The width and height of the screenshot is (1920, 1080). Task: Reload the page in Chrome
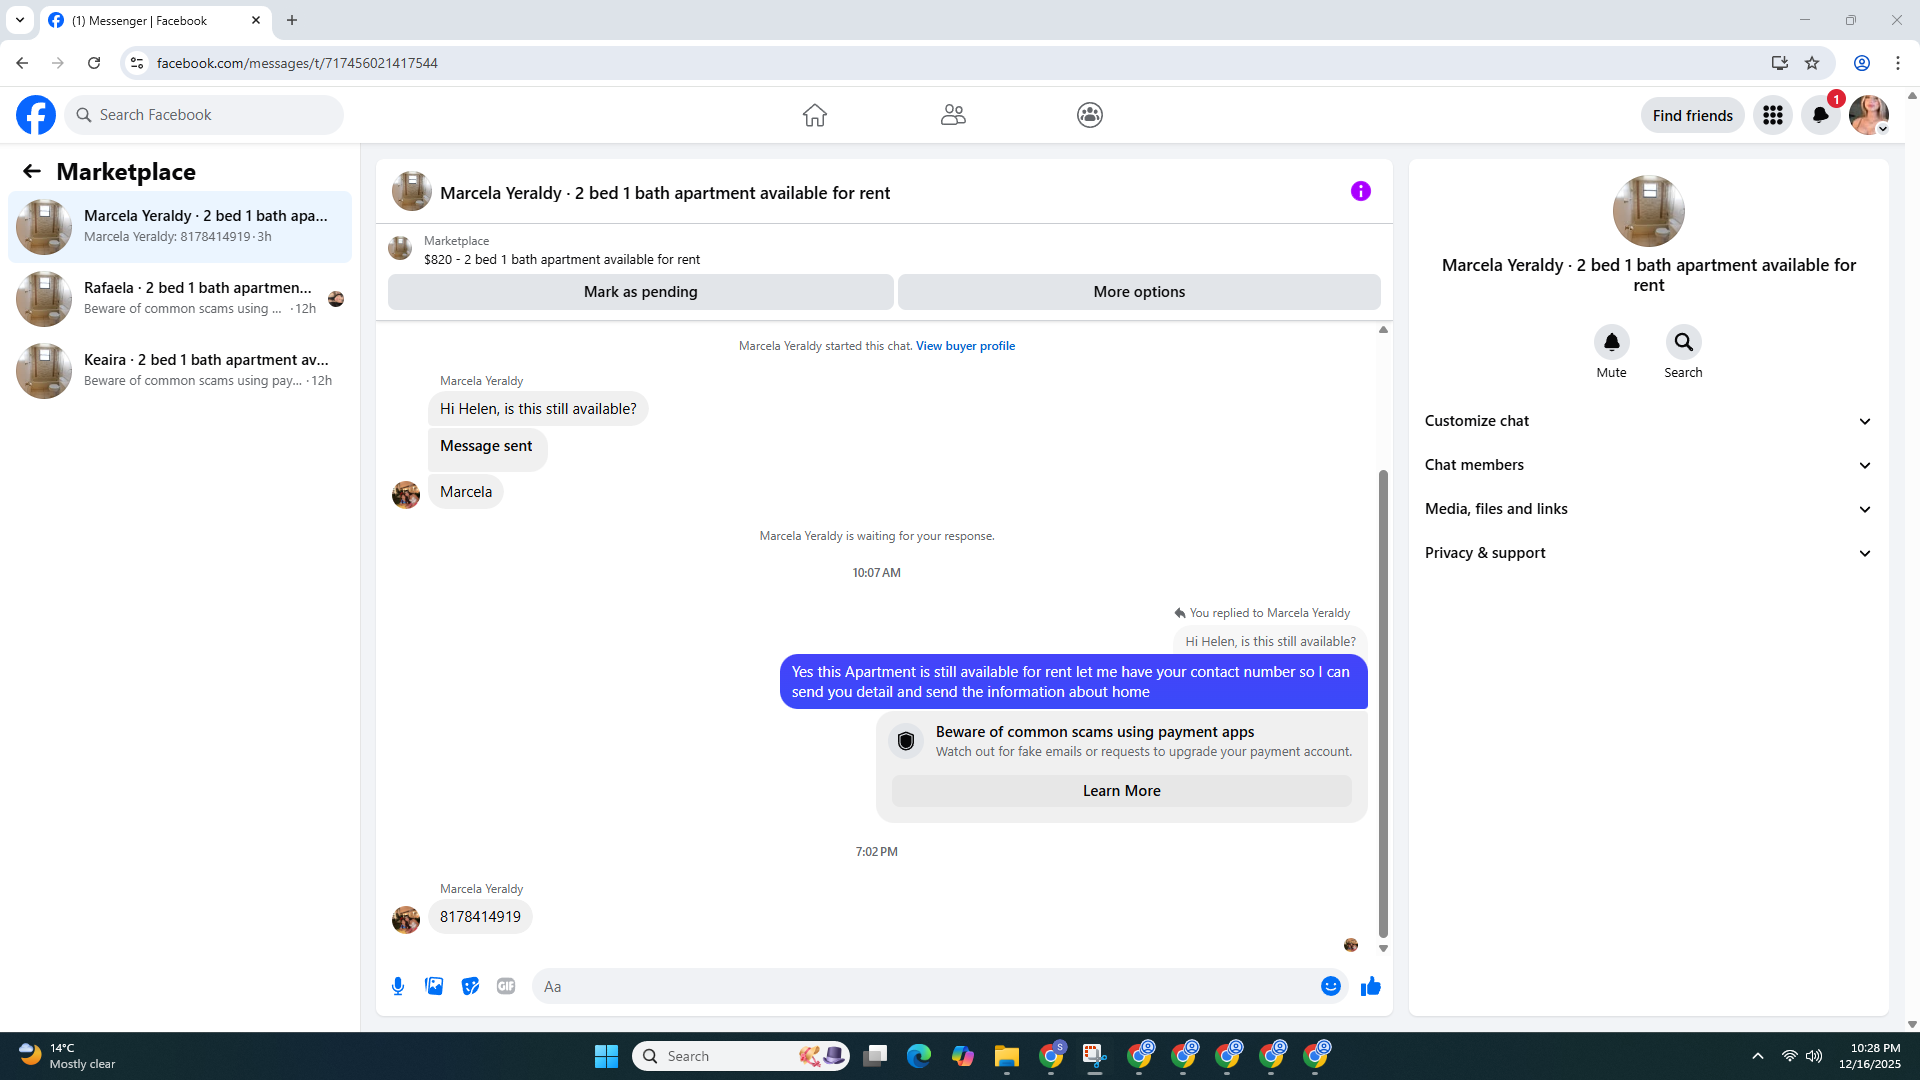pos(94,63)
